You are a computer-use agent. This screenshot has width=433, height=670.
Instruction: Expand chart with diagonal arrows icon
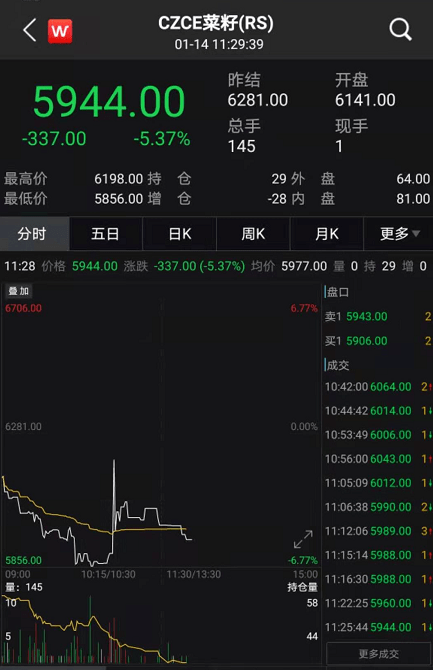303,539
